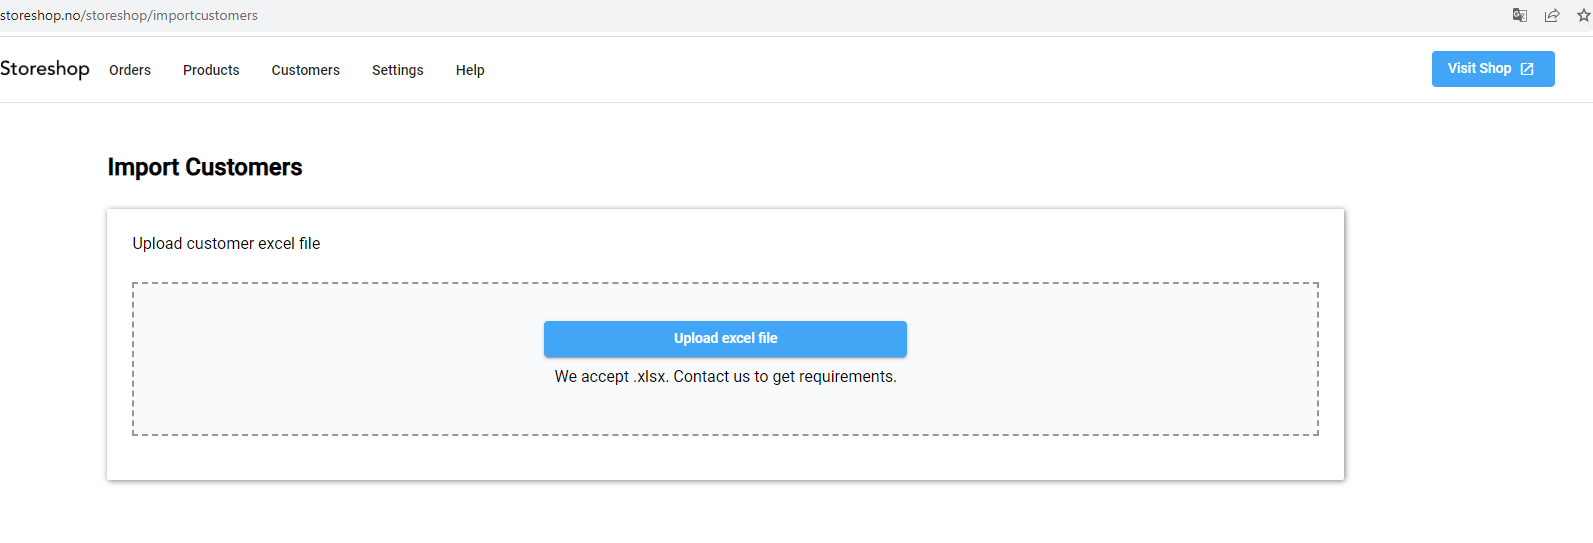Click the Google Translate page icon
Screen dimensions: 1593x543
point(1520,15)
